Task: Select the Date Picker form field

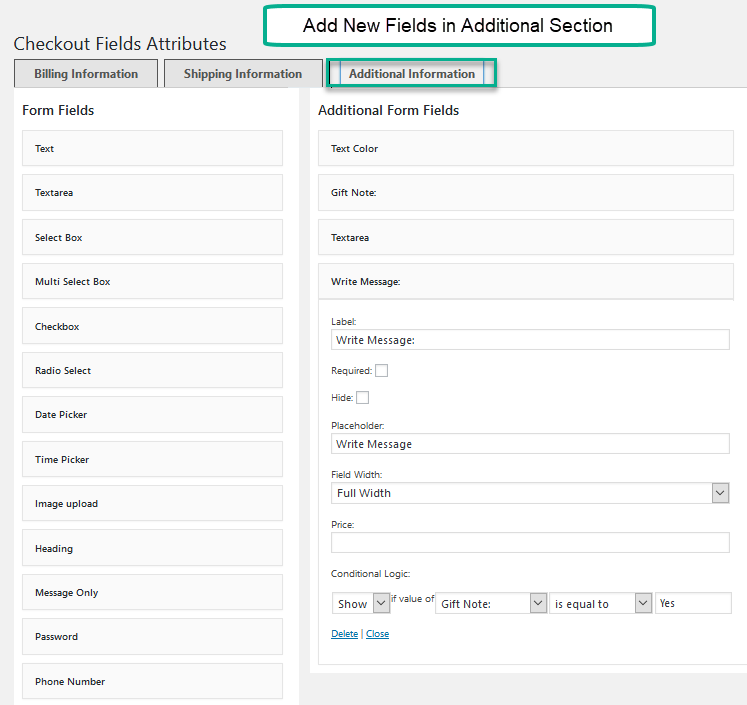Action: (152, 415)
